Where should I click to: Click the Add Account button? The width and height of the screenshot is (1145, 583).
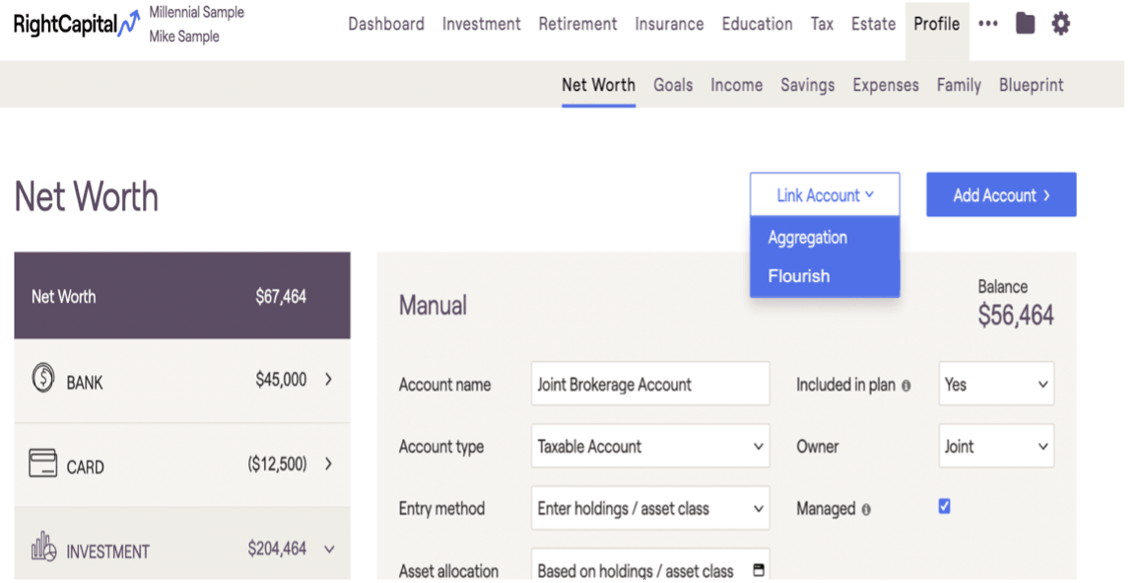tap(1001, 195)
